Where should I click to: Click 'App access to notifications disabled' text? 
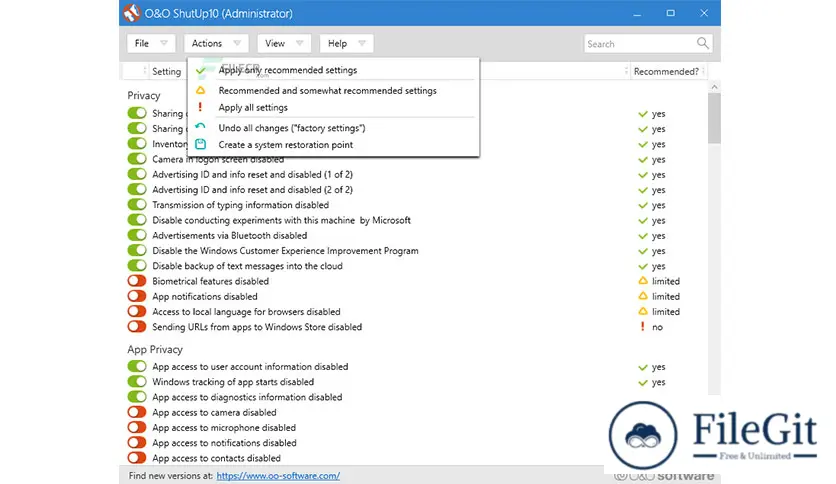coord(224,442)
